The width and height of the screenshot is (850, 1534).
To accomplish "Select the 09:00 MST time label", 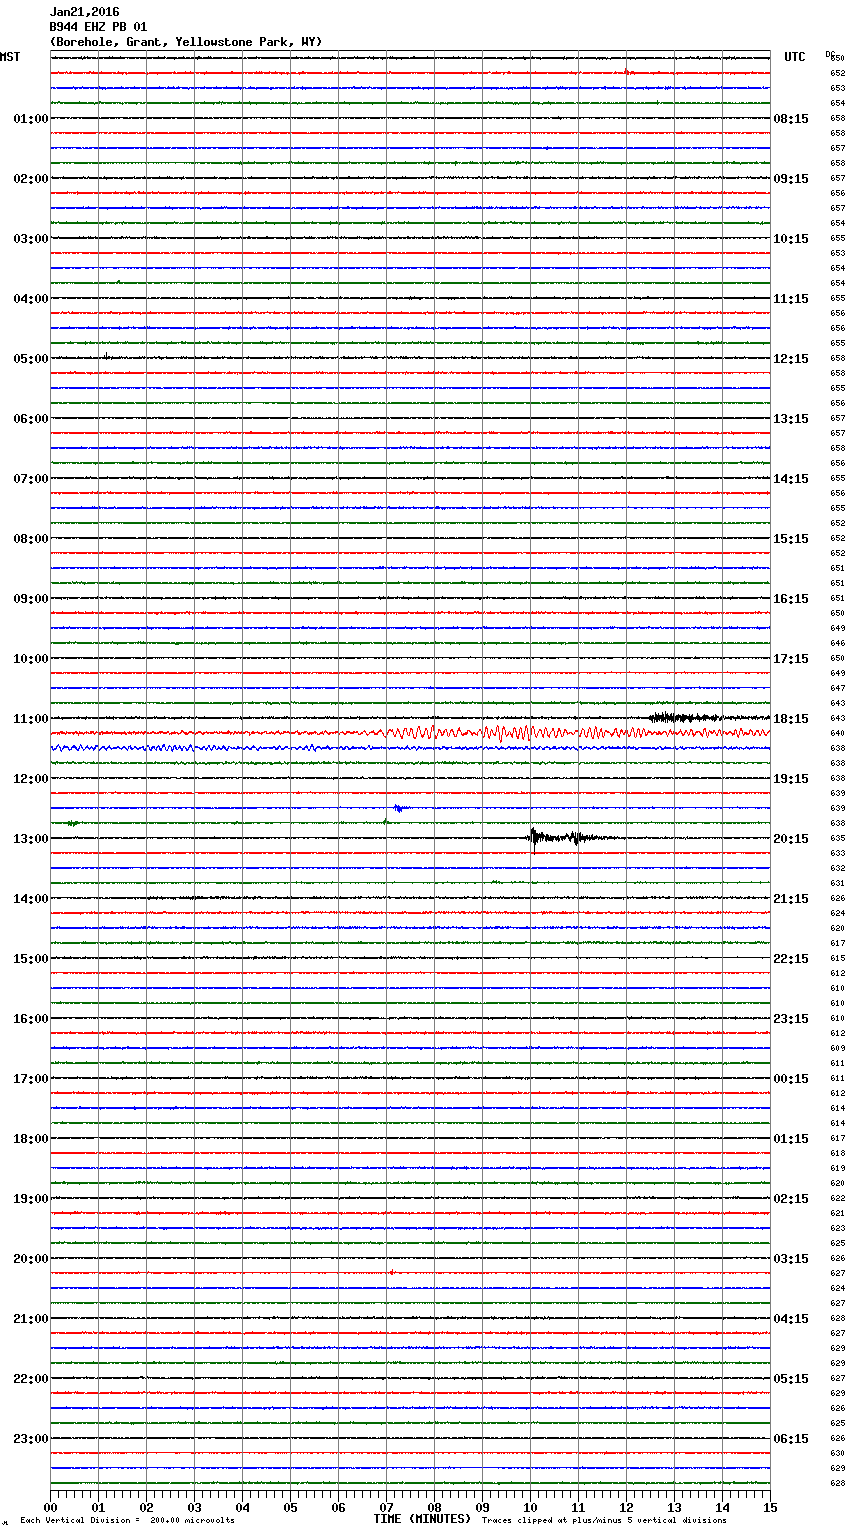I will point(31,599).
